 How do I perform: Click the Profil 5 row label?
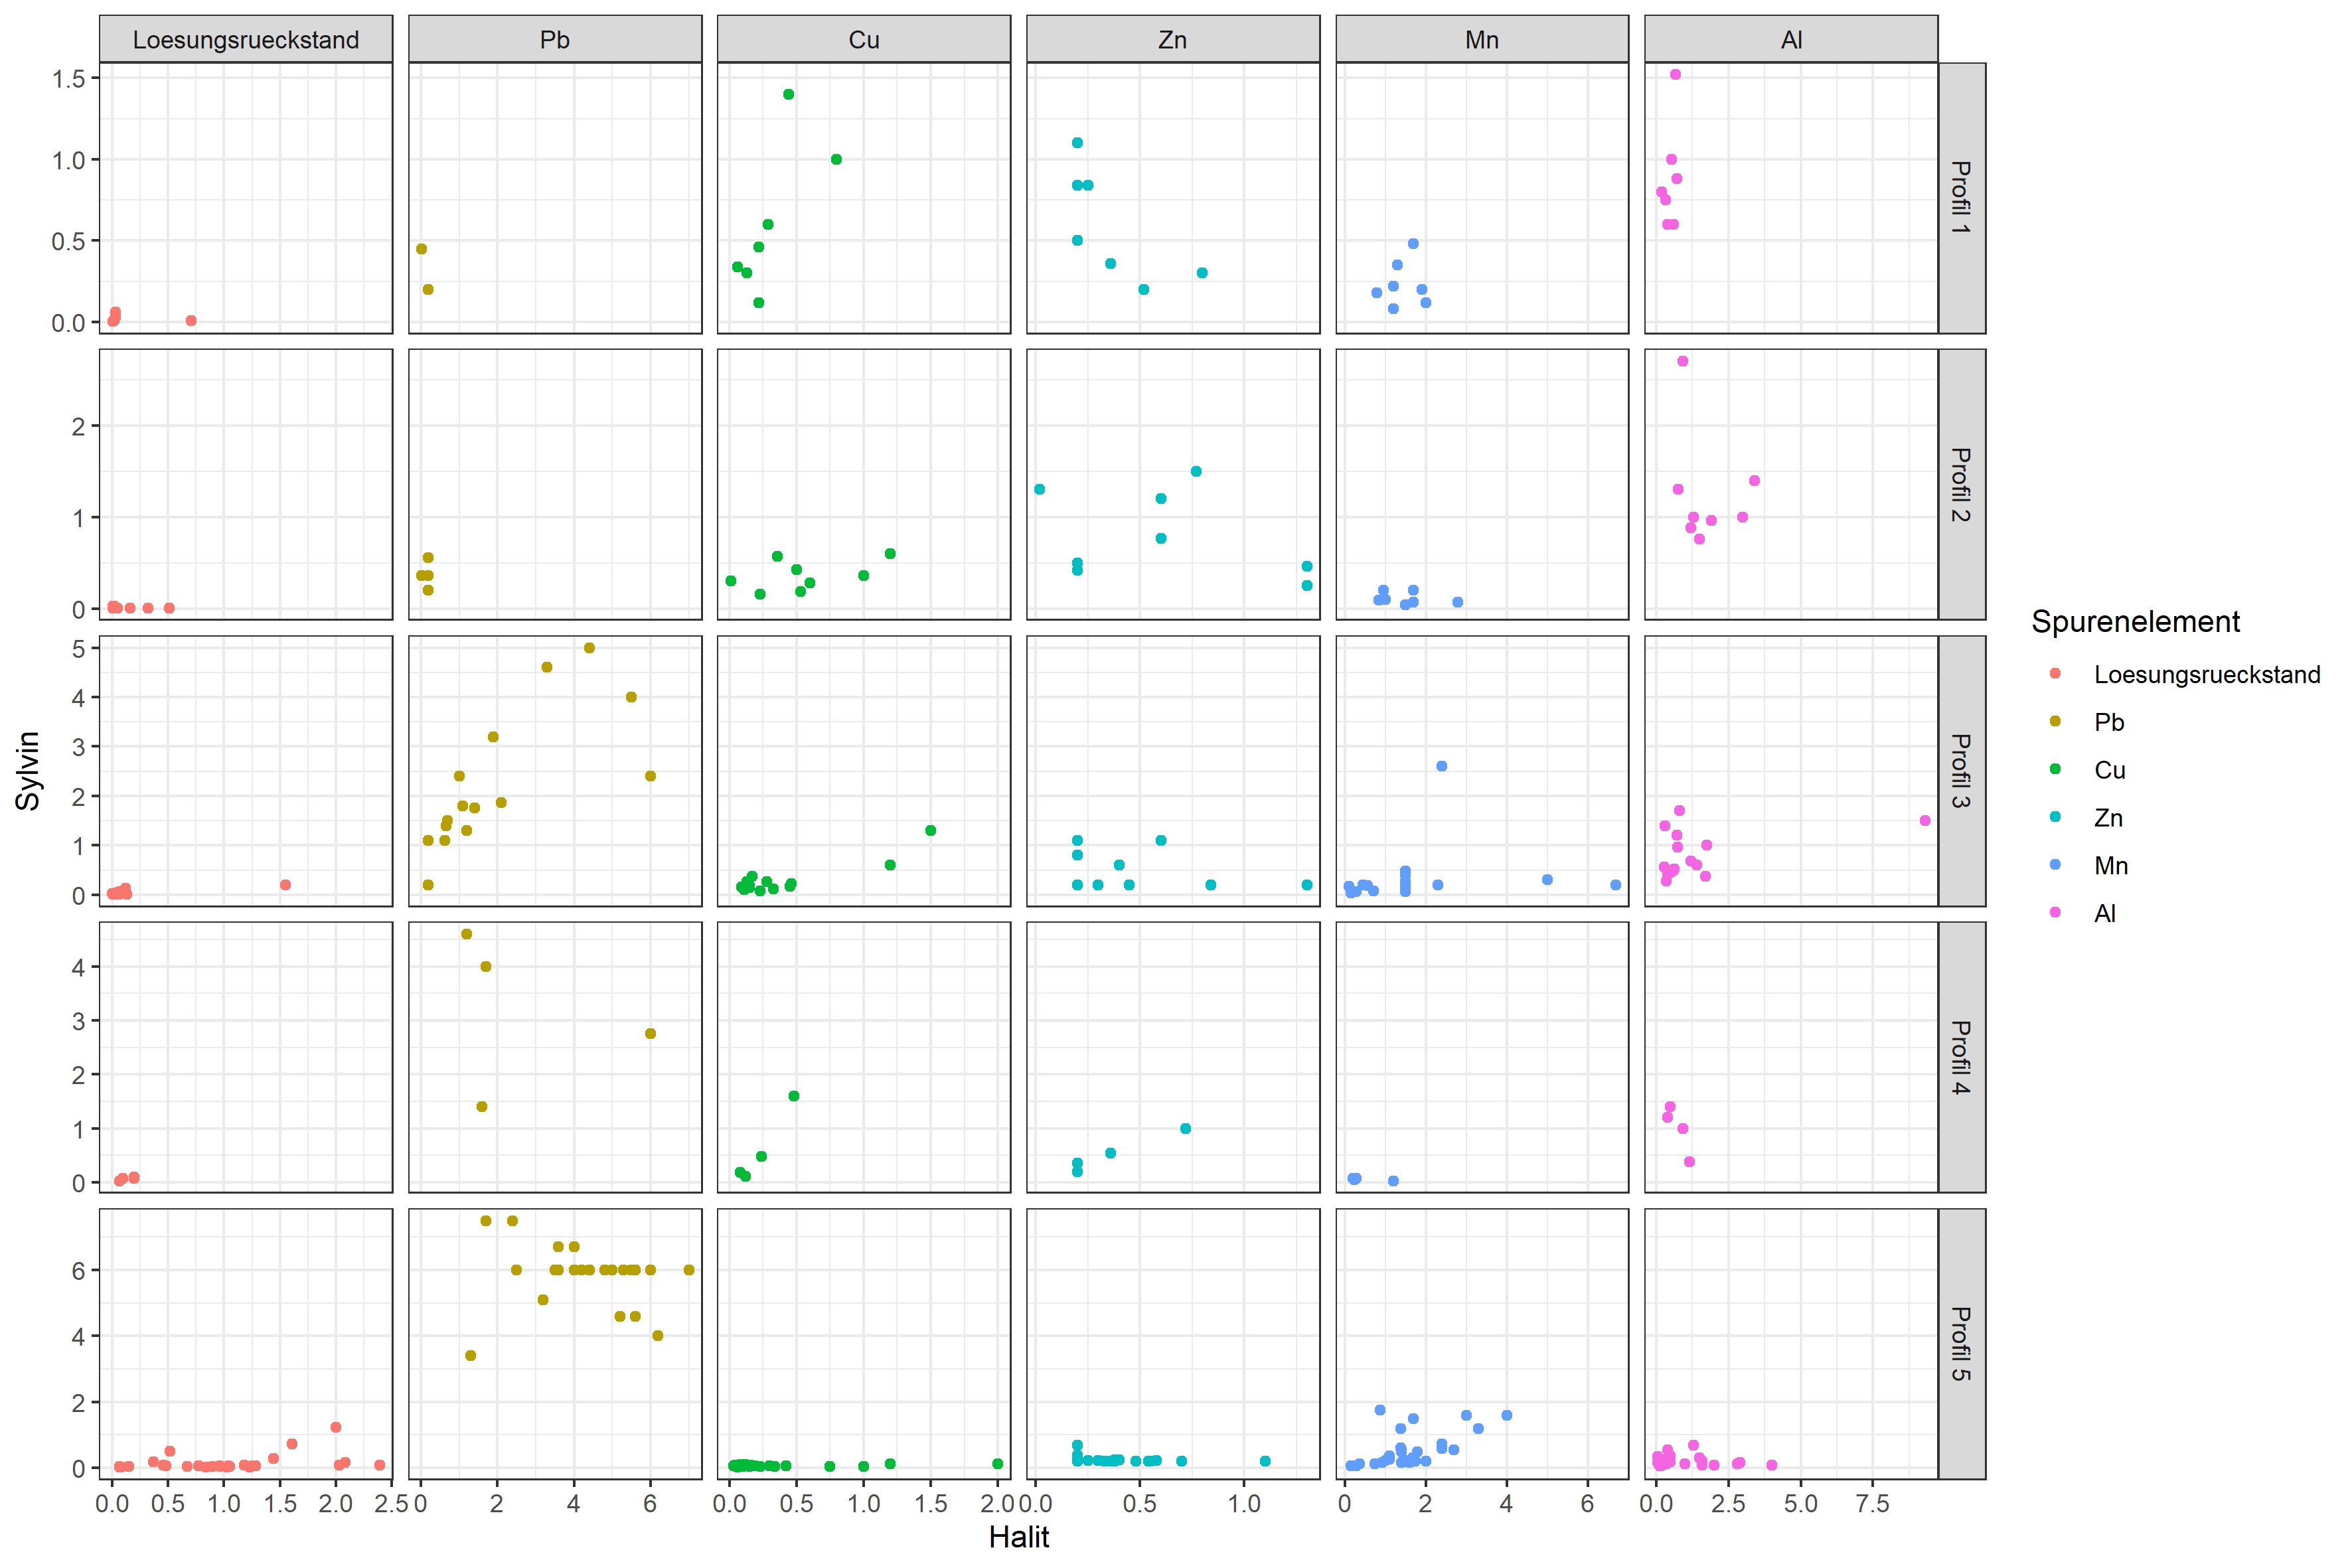point(1961,1343)
